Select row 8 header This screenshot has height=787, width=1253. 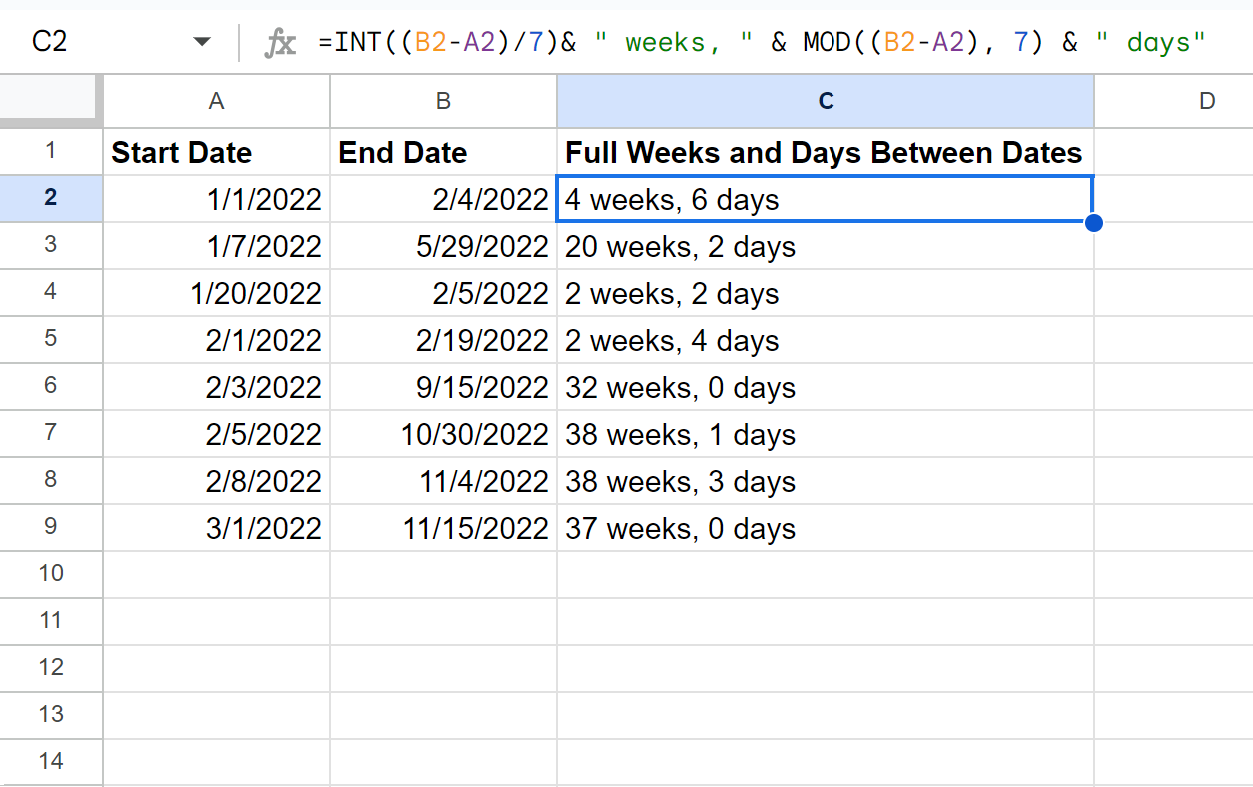pyautogui.click(x=51, y=481)
